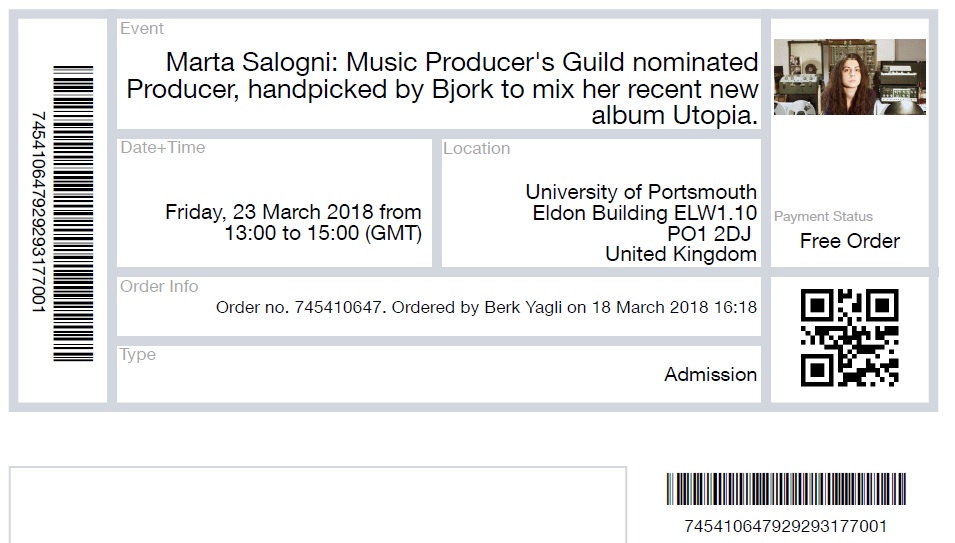This screenshot has width=955, height=543.
Task: Click the "Admission" ticket type text
Action: (x=710, y=375)
